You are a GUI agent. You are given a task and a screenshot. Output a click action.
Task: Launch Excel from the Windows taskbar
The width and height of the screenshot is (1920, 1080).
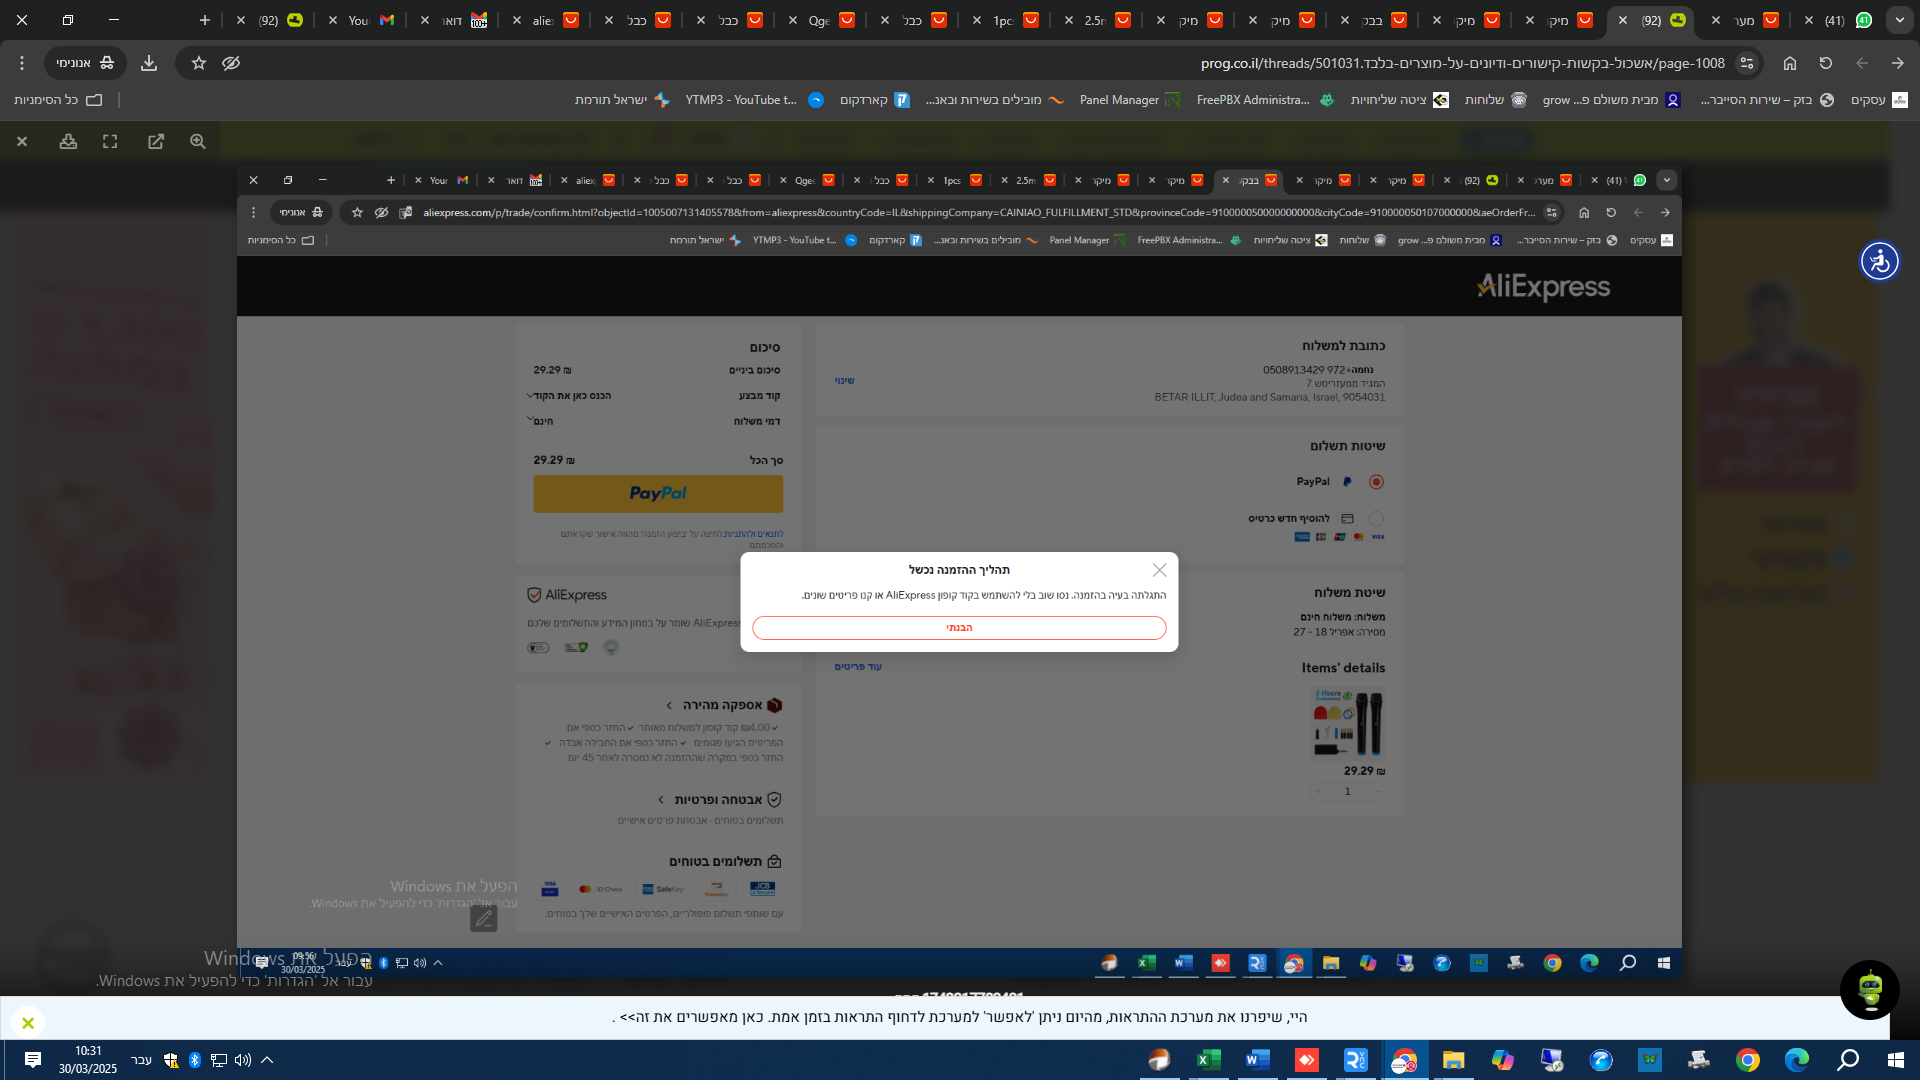click(1208, 1060)
